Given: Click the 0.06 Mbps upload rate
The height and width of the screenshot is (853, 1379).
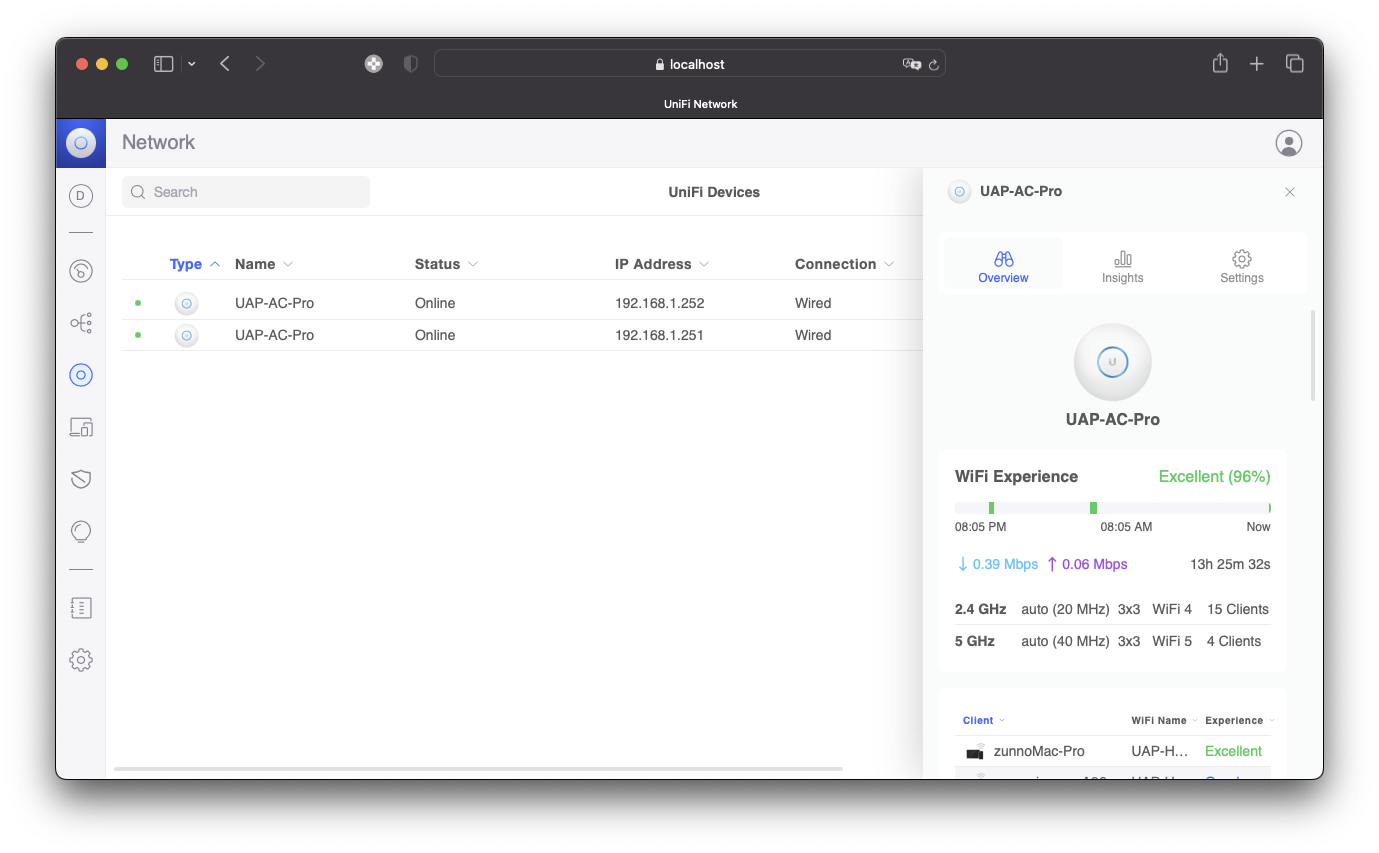Looking at the screenshot, I should point(1087,564).
